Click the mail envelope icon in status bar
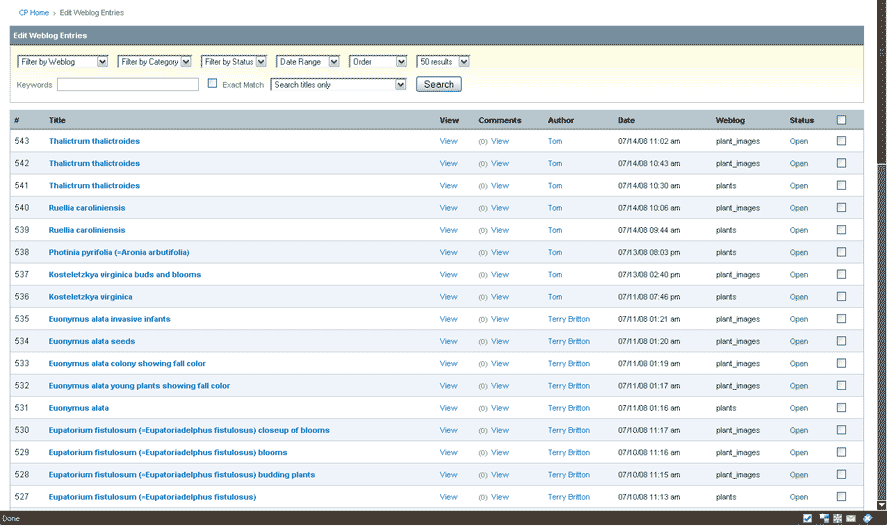Image resolution: width=887 pixels, height=526 pixels. click(x=851, y=518)
